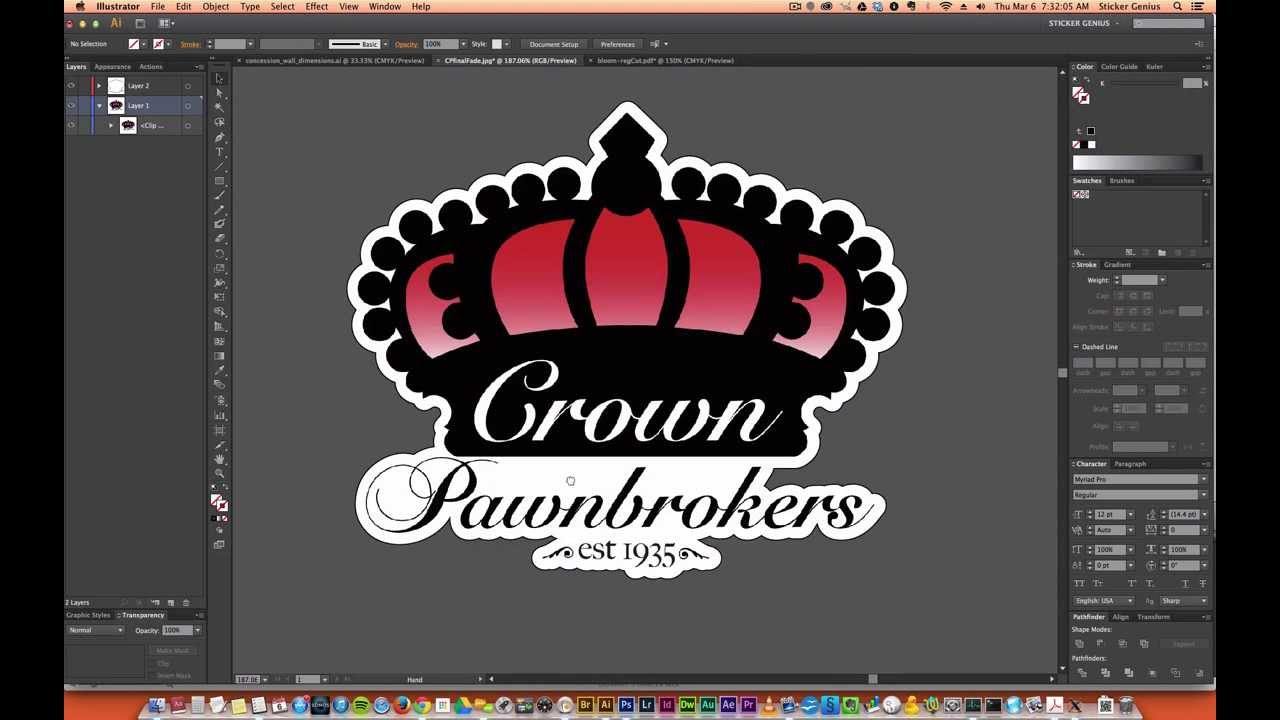Select the Eyedropper tool

coord(219,371)
